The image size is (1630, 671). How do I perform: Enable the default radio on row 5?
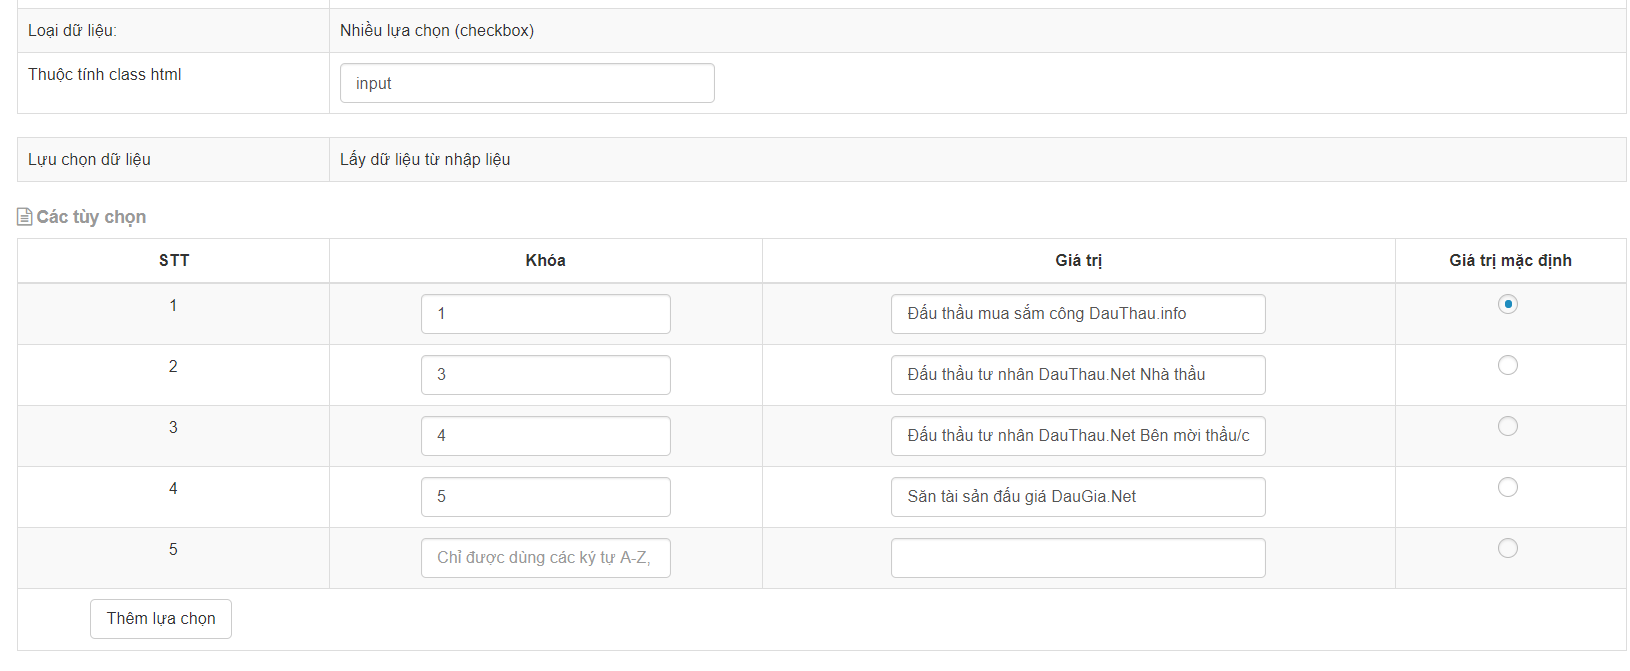(x=1508, y=548)
